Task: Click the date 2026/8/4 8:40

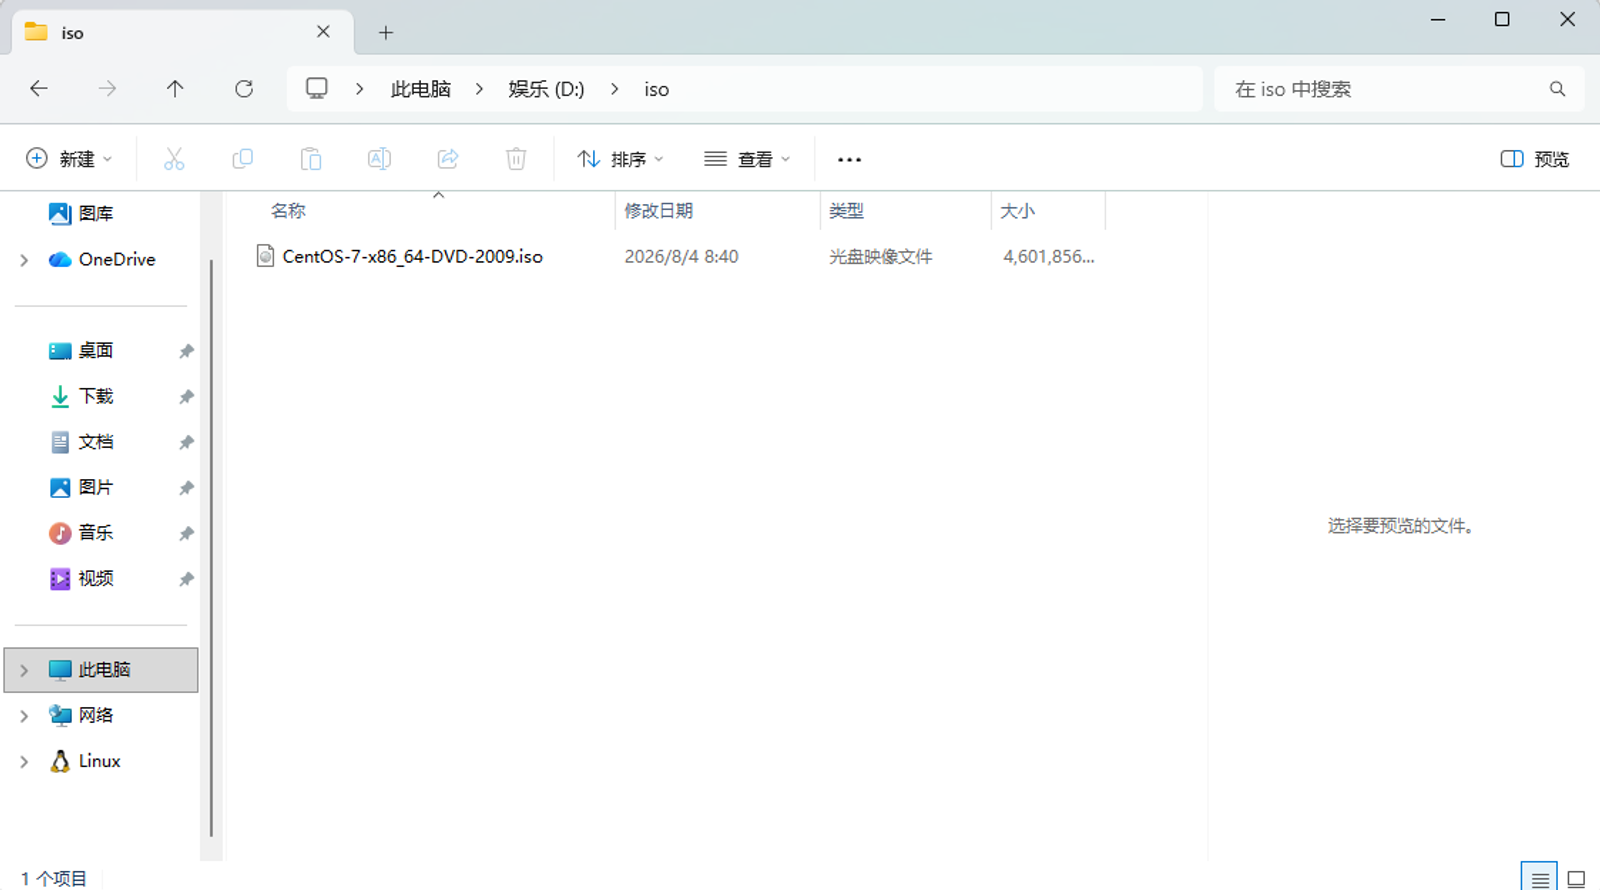Action: (681, 256)
